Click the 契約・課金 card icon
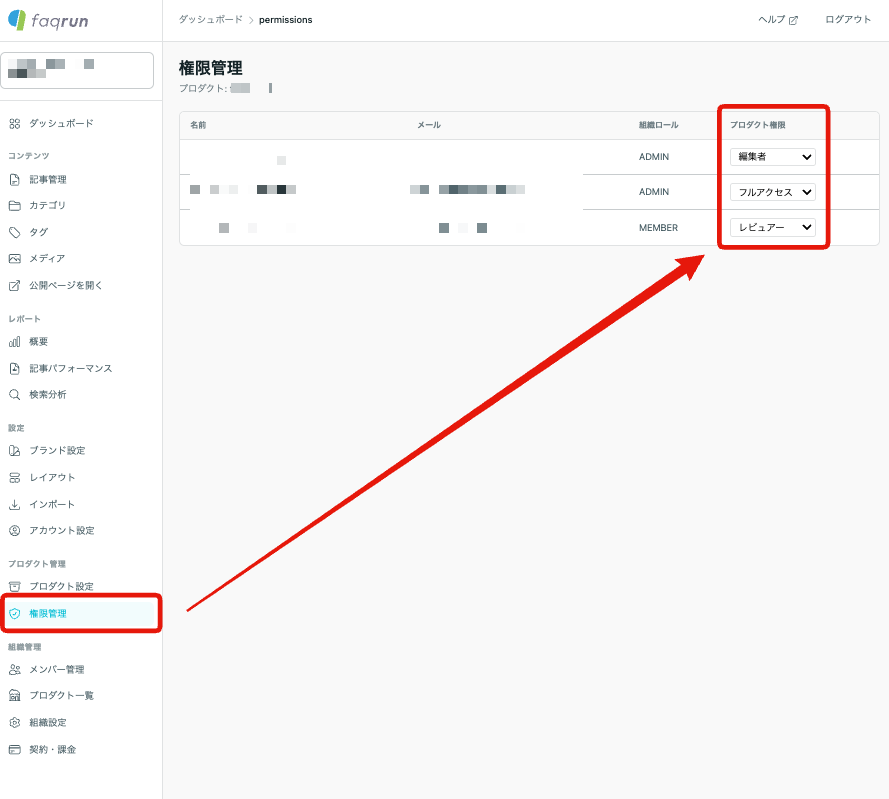Screen dimensions: 889x799 (x=15, y=750)
